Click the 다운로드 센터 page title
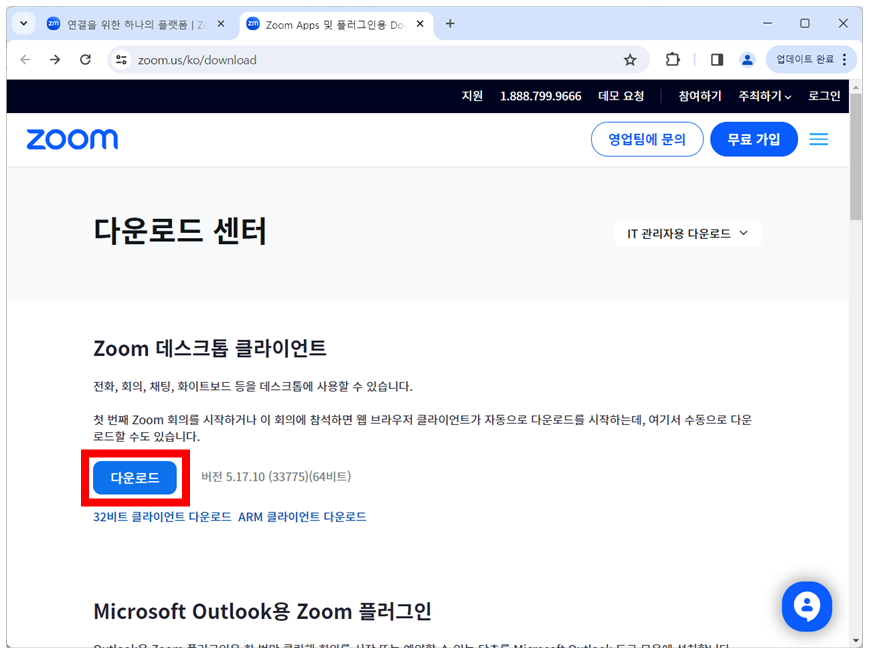Viewport: 869px width, 654px height. 180,231
